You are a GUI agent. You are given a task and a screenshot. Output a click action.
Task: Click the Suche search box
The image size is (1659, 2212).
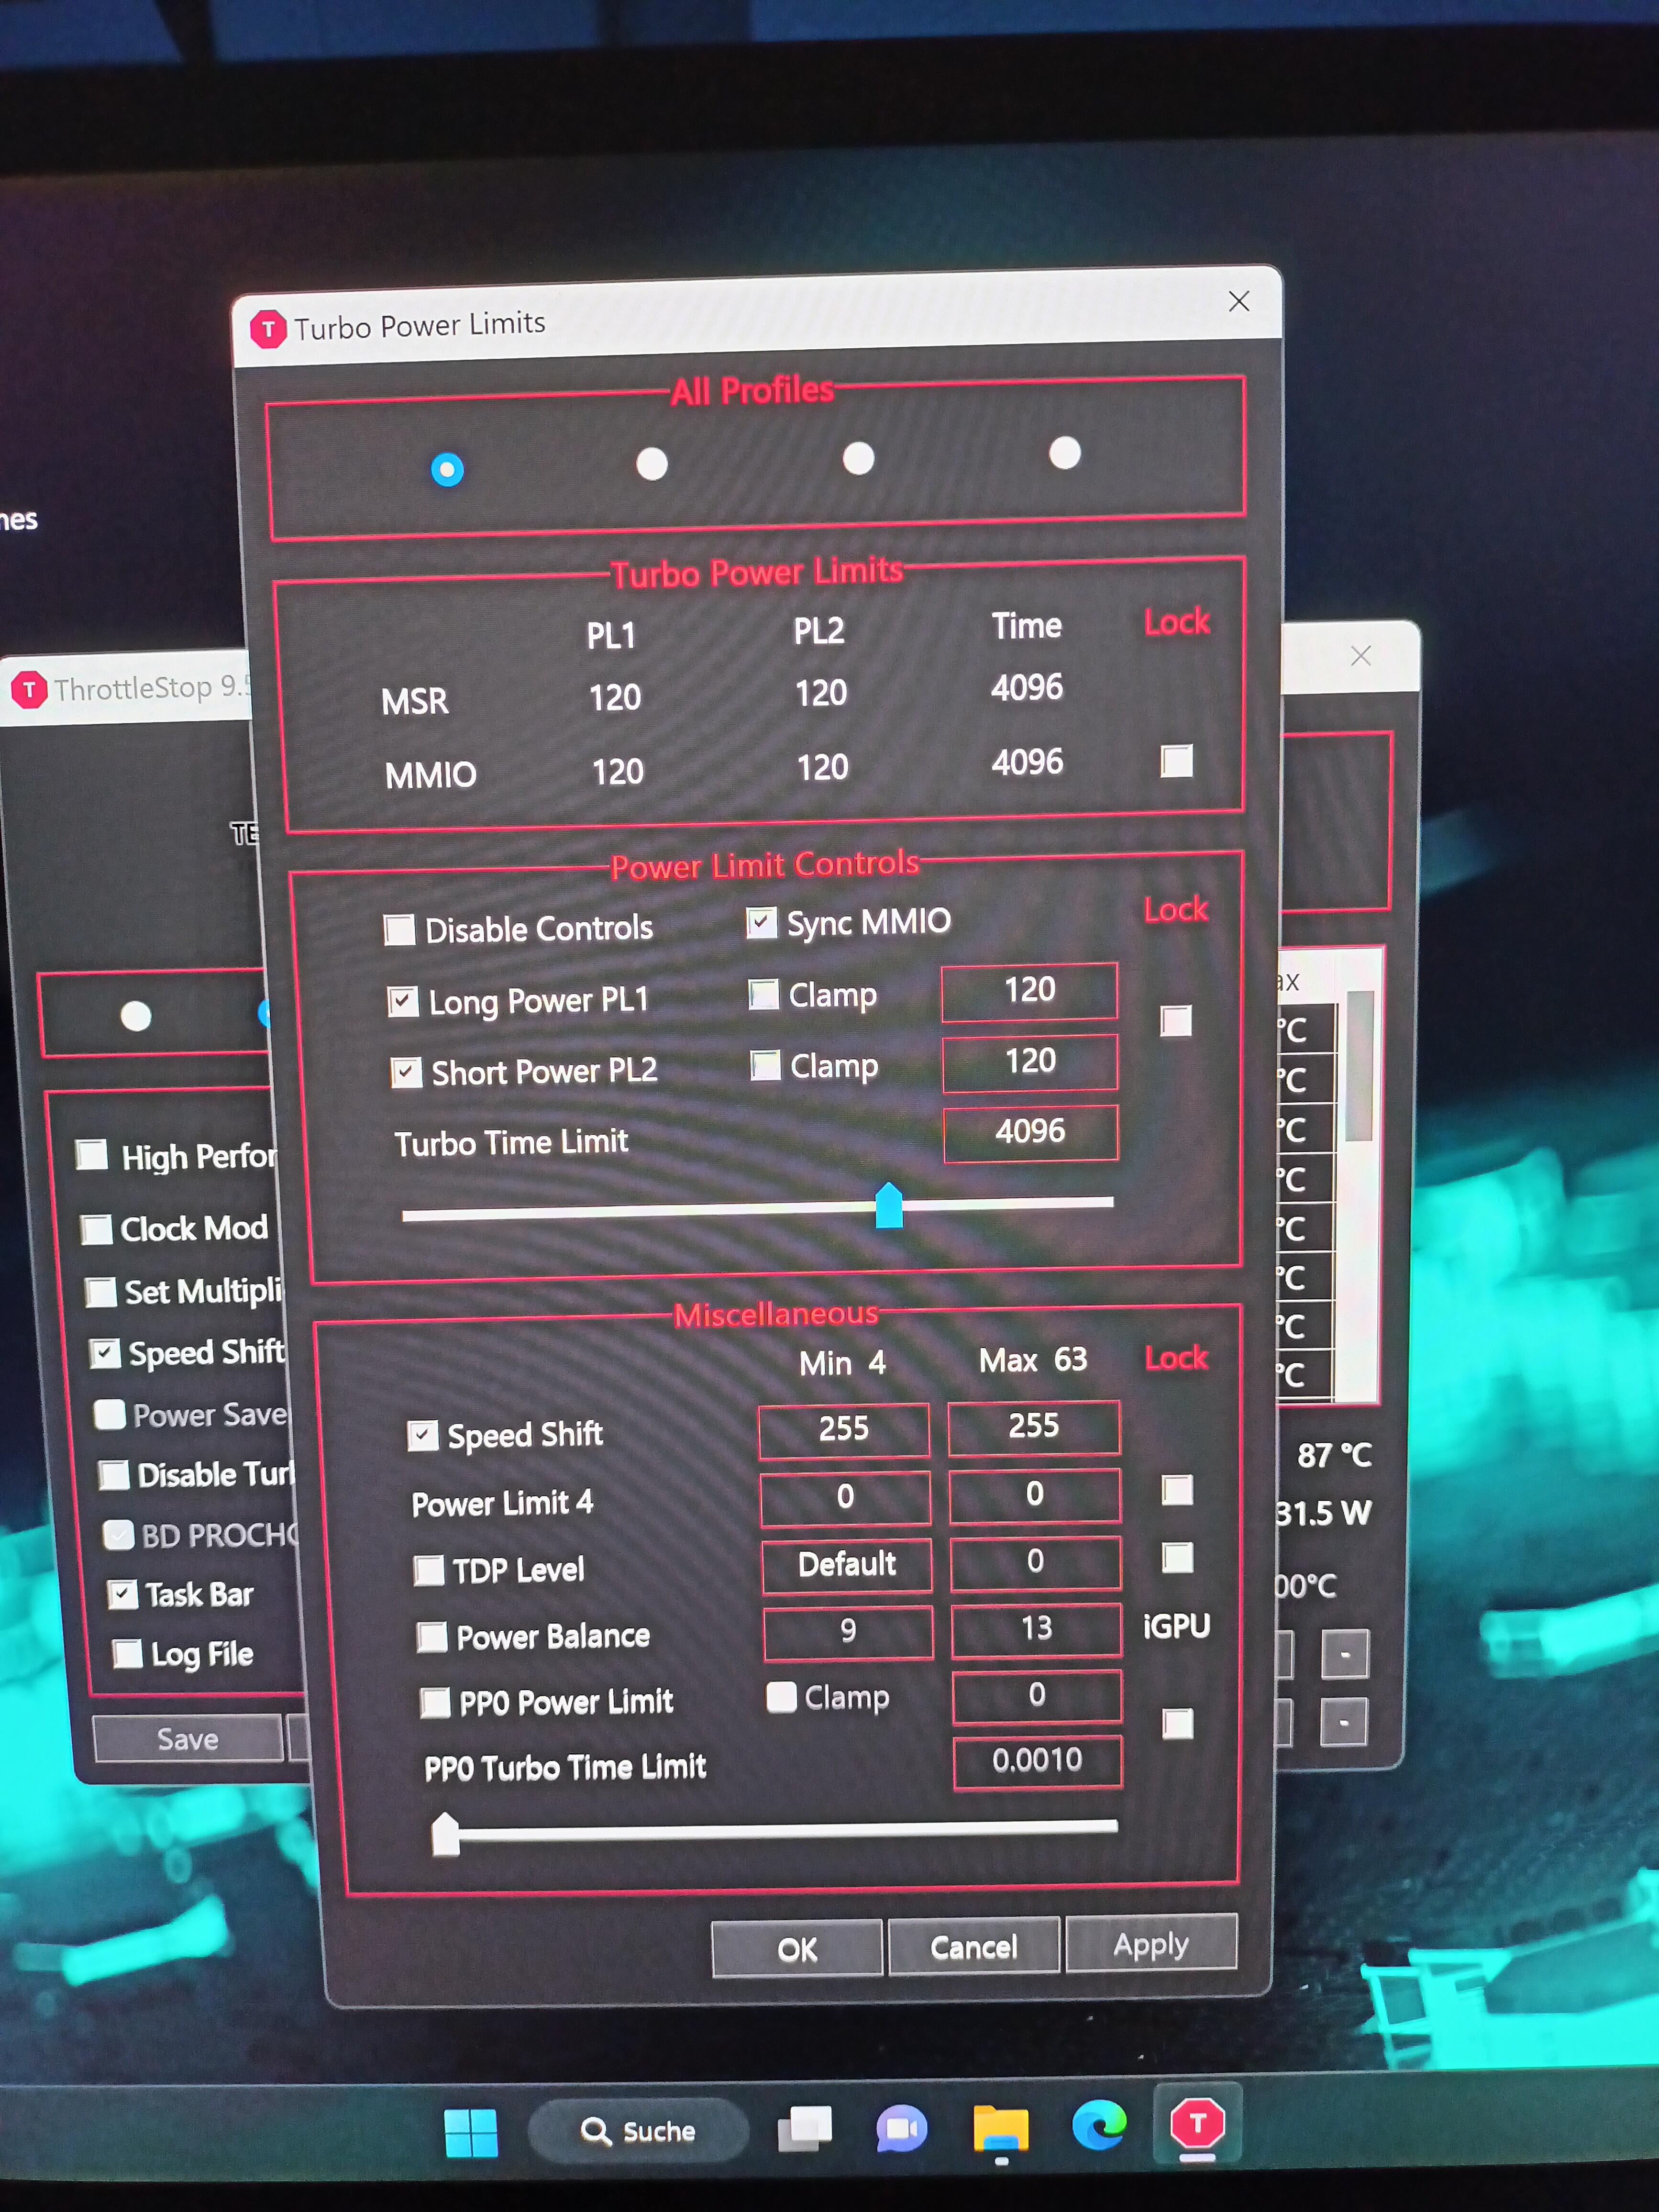click(x=638, y=2131)
